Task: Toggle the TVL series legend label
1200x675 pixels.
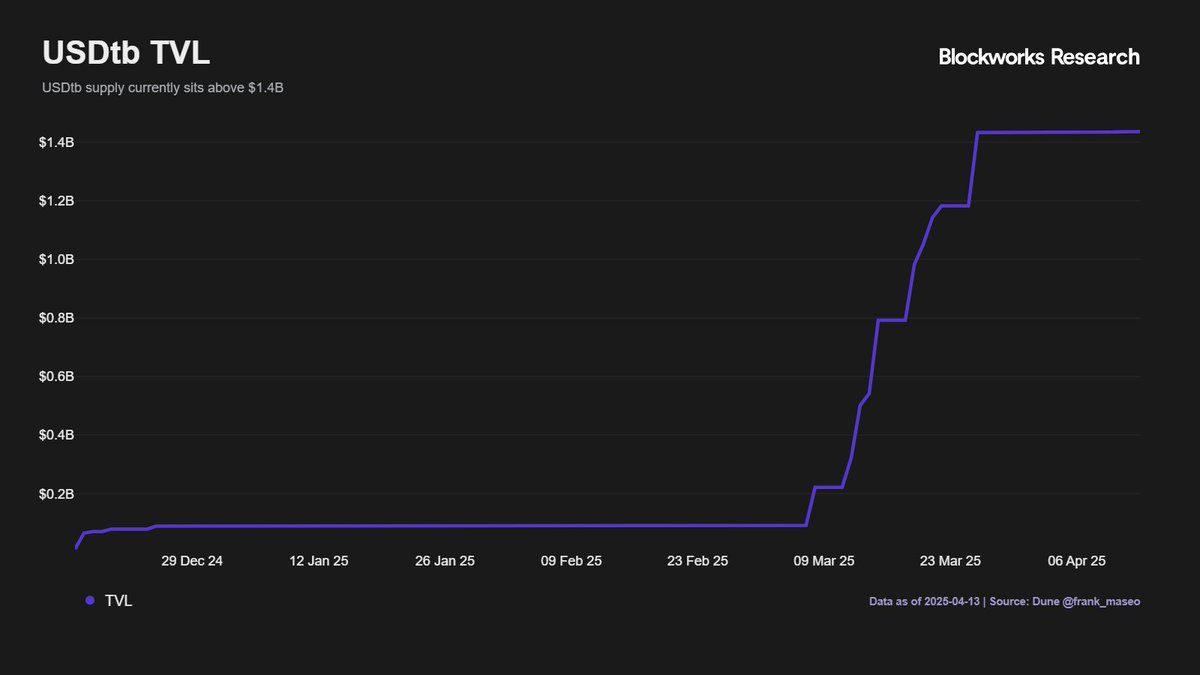Action: (x=118, y=601)
